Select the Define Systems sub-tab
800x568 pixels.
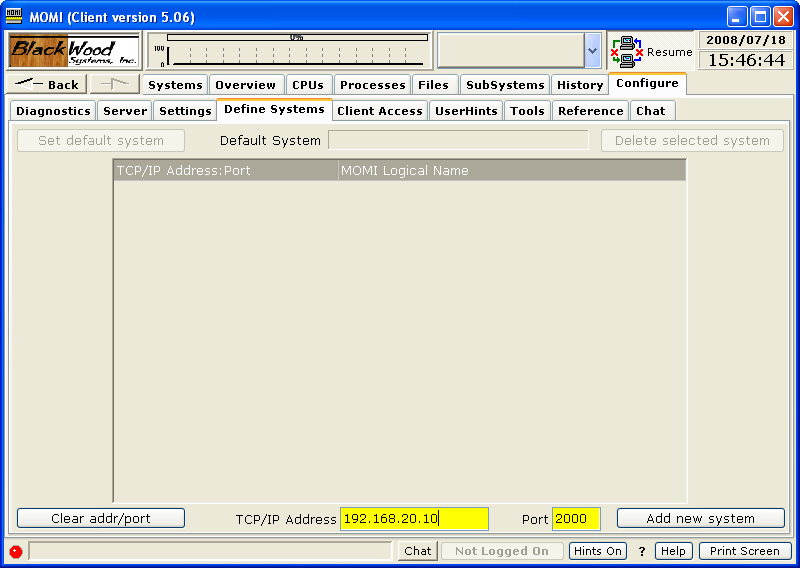[274, 109]
